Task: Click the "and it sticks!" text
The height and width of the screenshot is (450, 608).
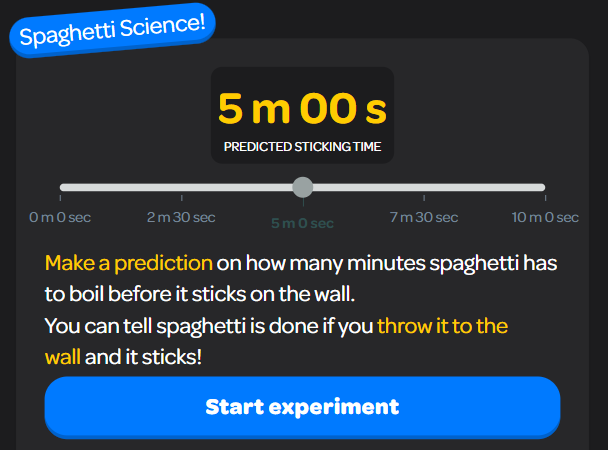Action: [143, 355]
